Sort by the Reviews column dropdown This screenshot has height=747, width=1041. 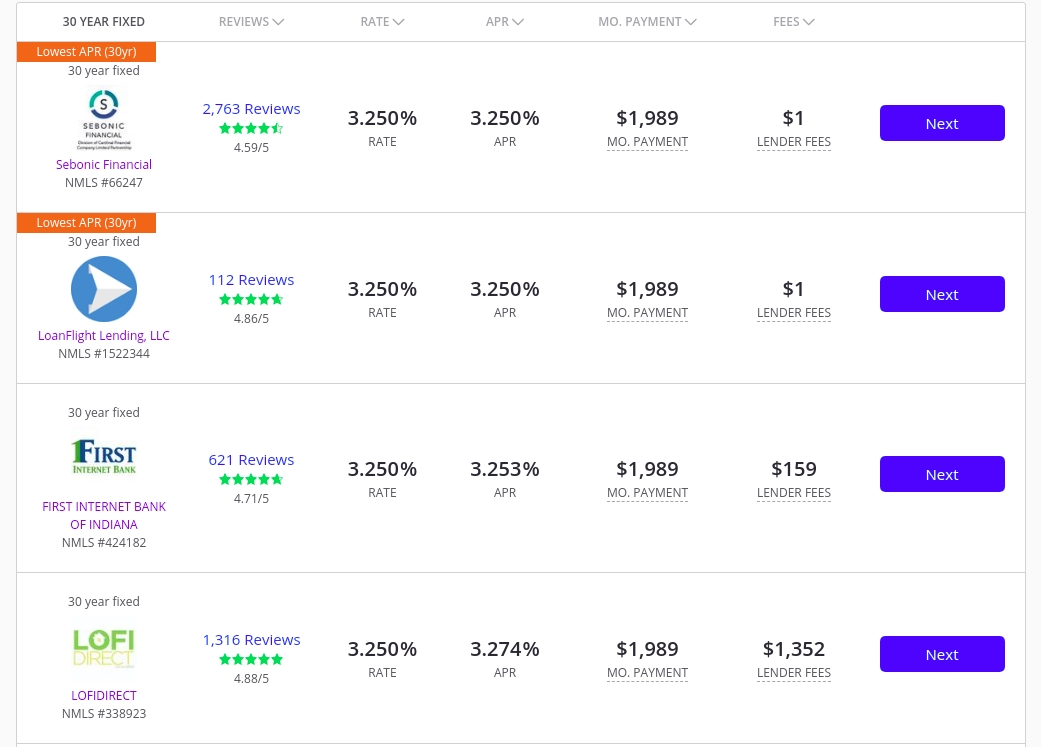[251, 22]
